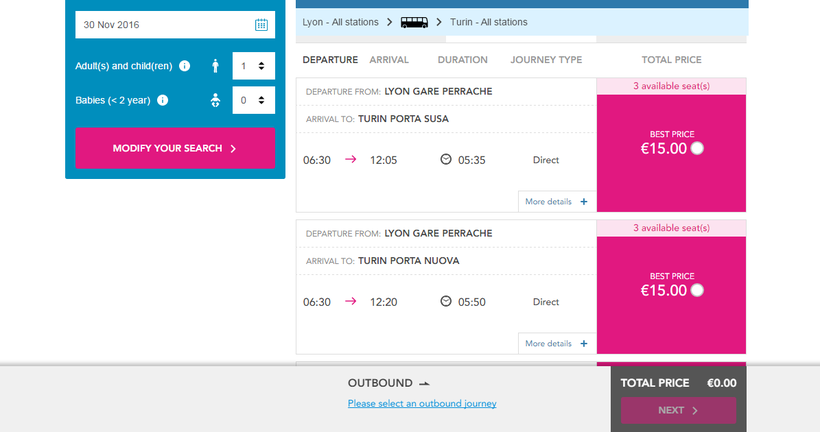The width and height of the screenshot is (820, 432).
Task: Click 3 available seat(s) on Porta Nuova card
Action: click(x=671, y=228)
